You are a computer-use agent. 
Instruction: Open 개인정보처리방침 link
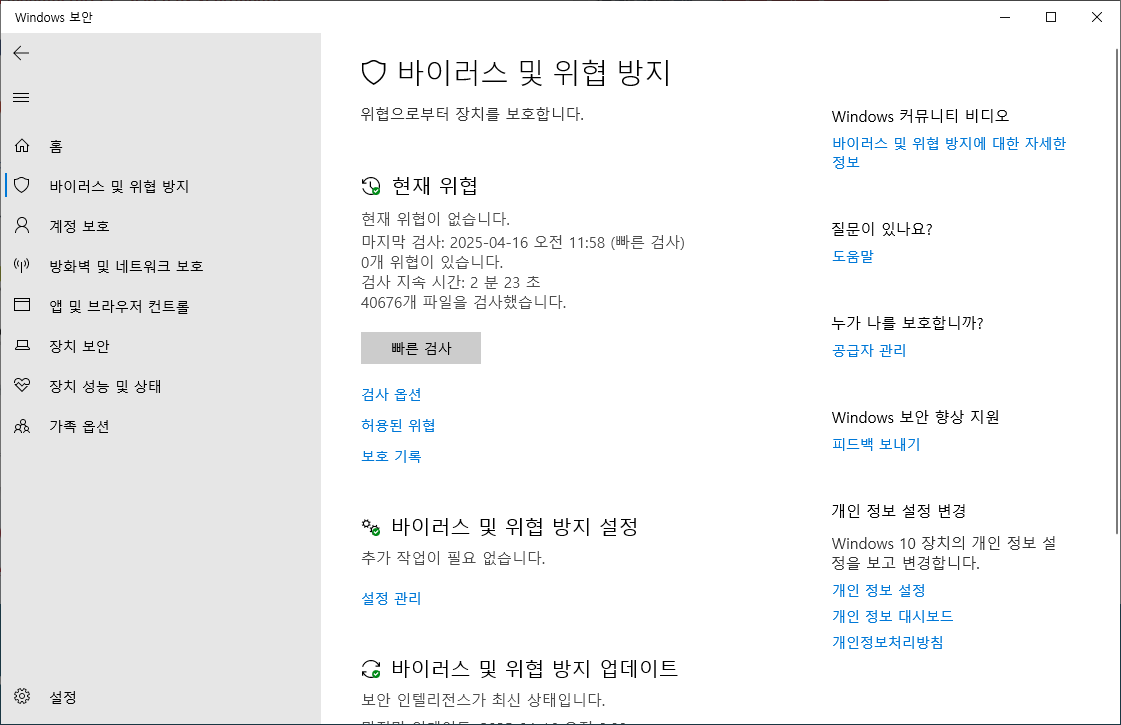coord(887,642)
